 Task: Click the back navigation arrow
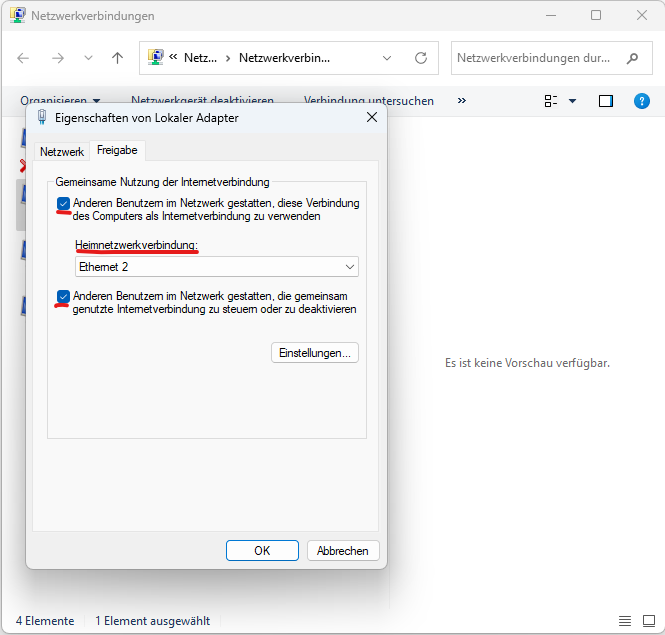24,58
